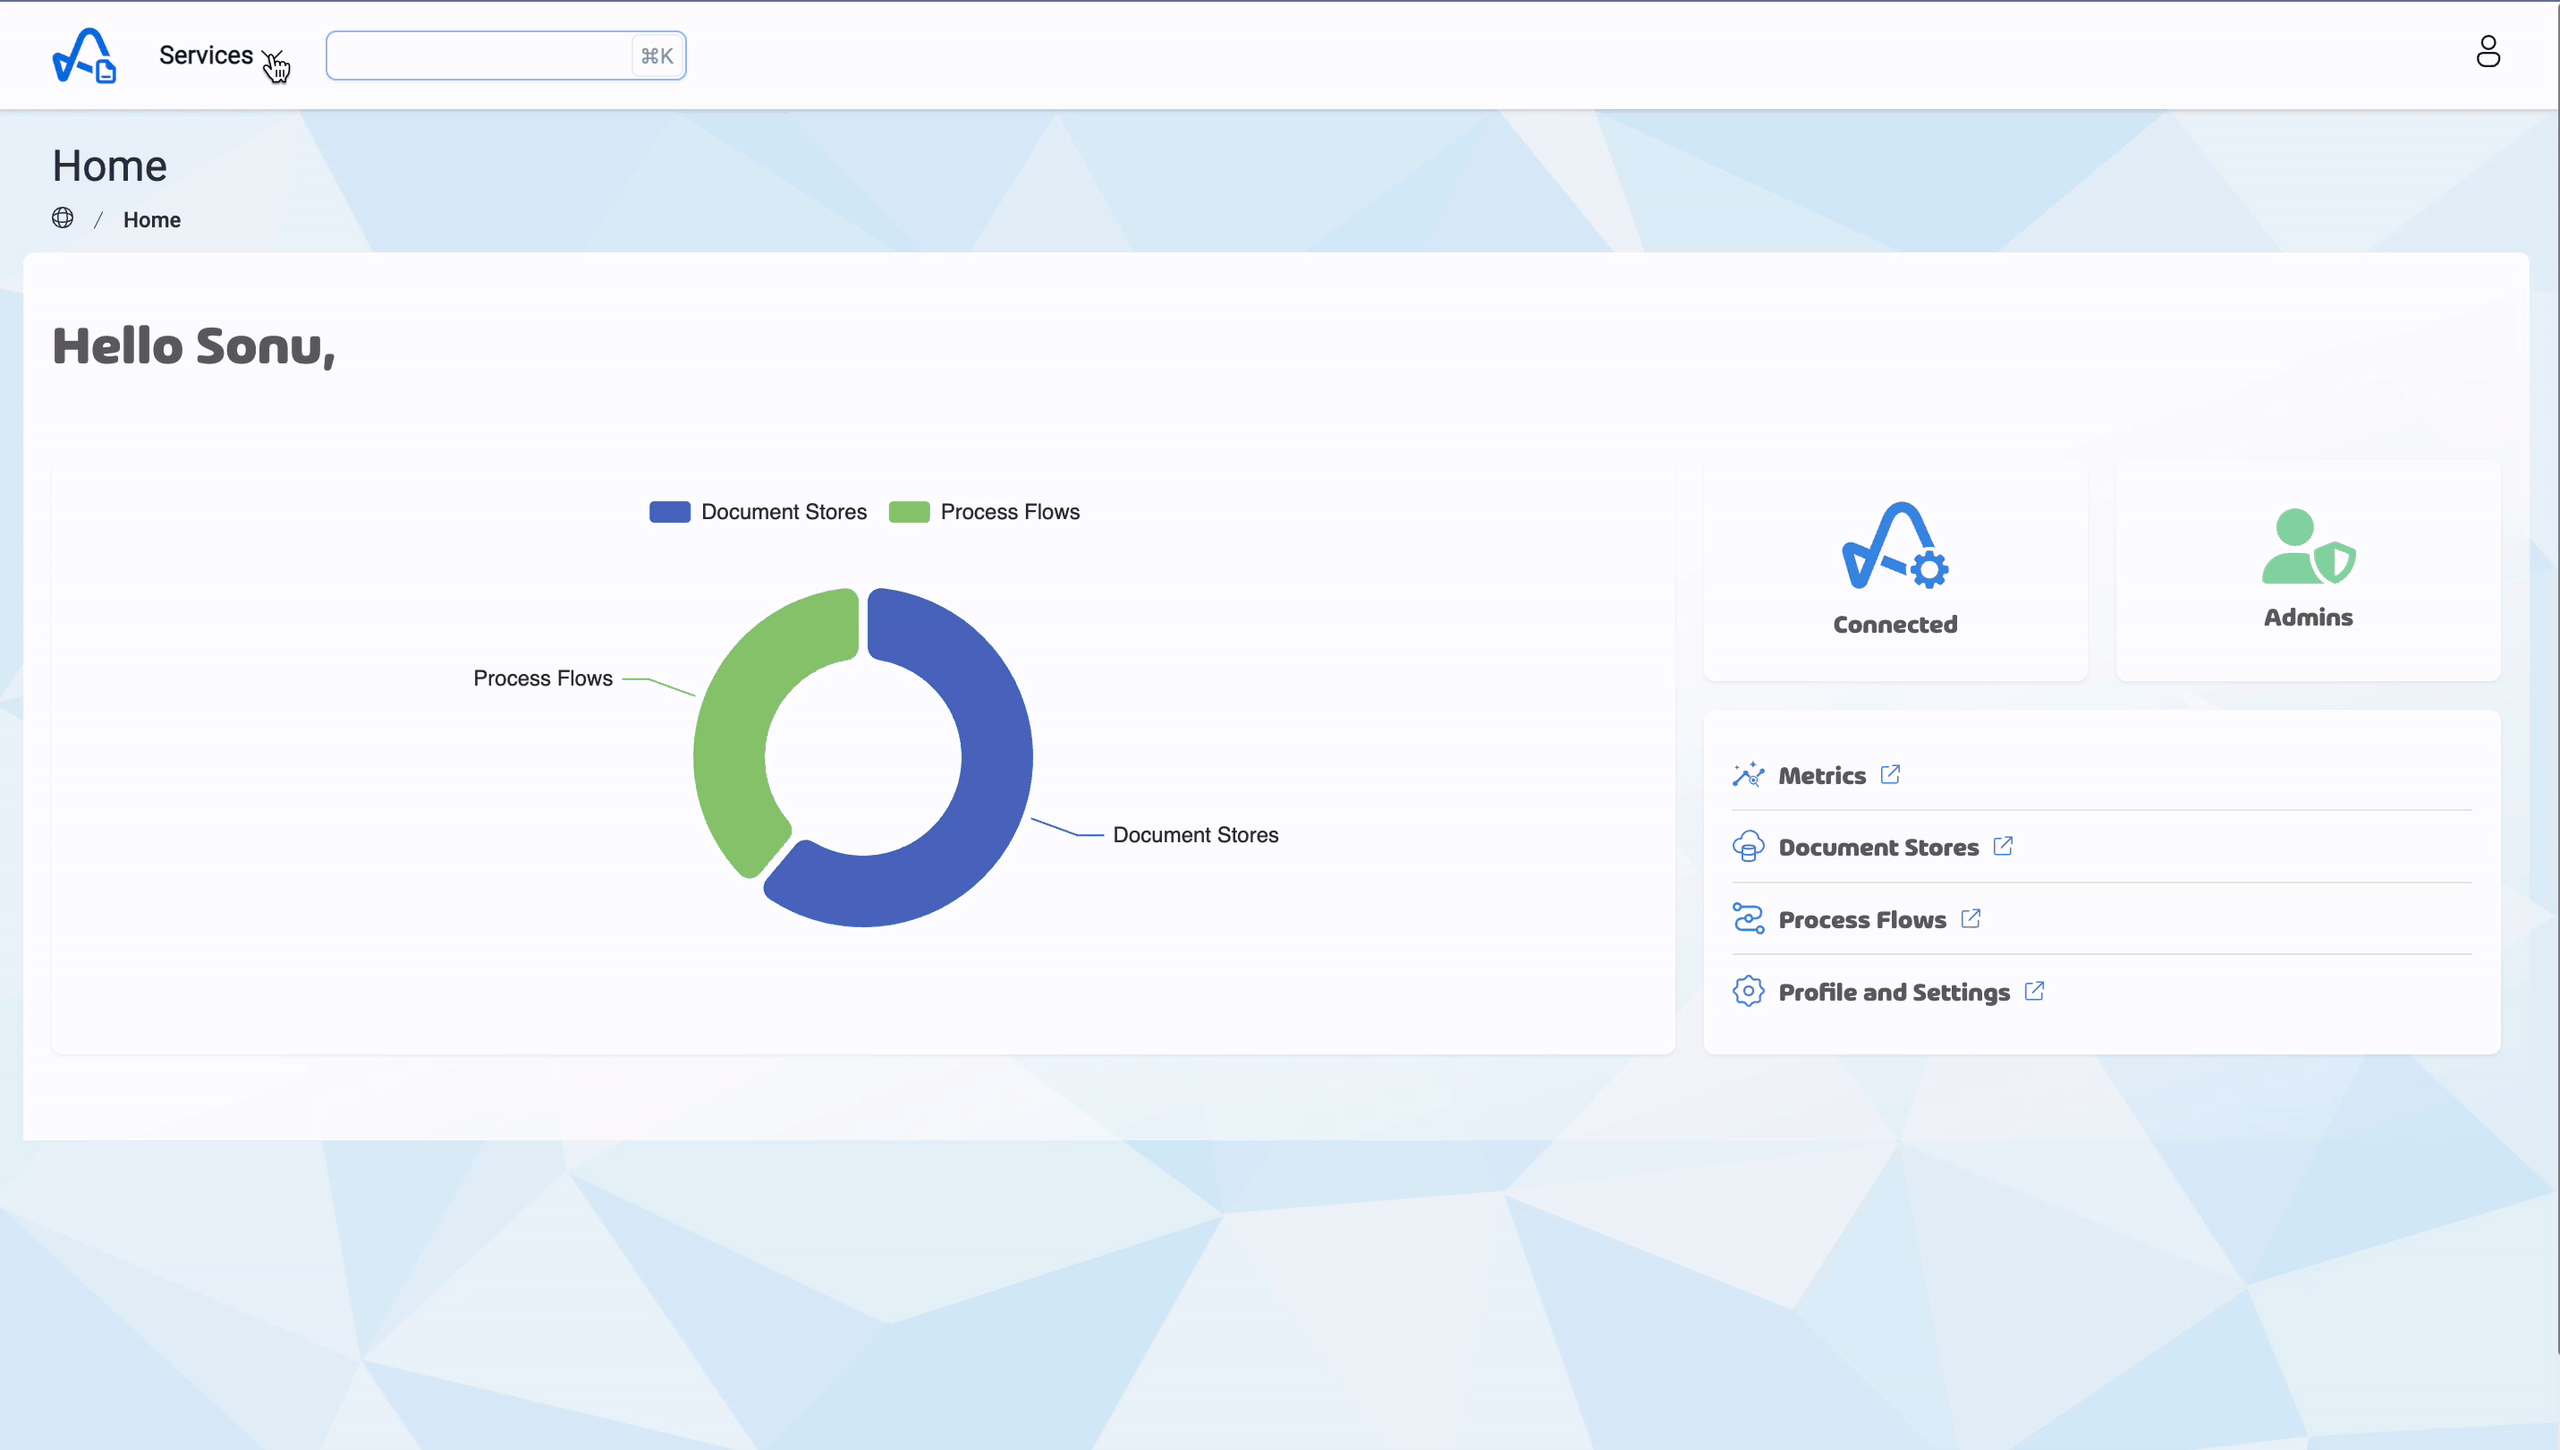
Task: Click the Profile and Settings gear icon
Action: point(1748,991)
